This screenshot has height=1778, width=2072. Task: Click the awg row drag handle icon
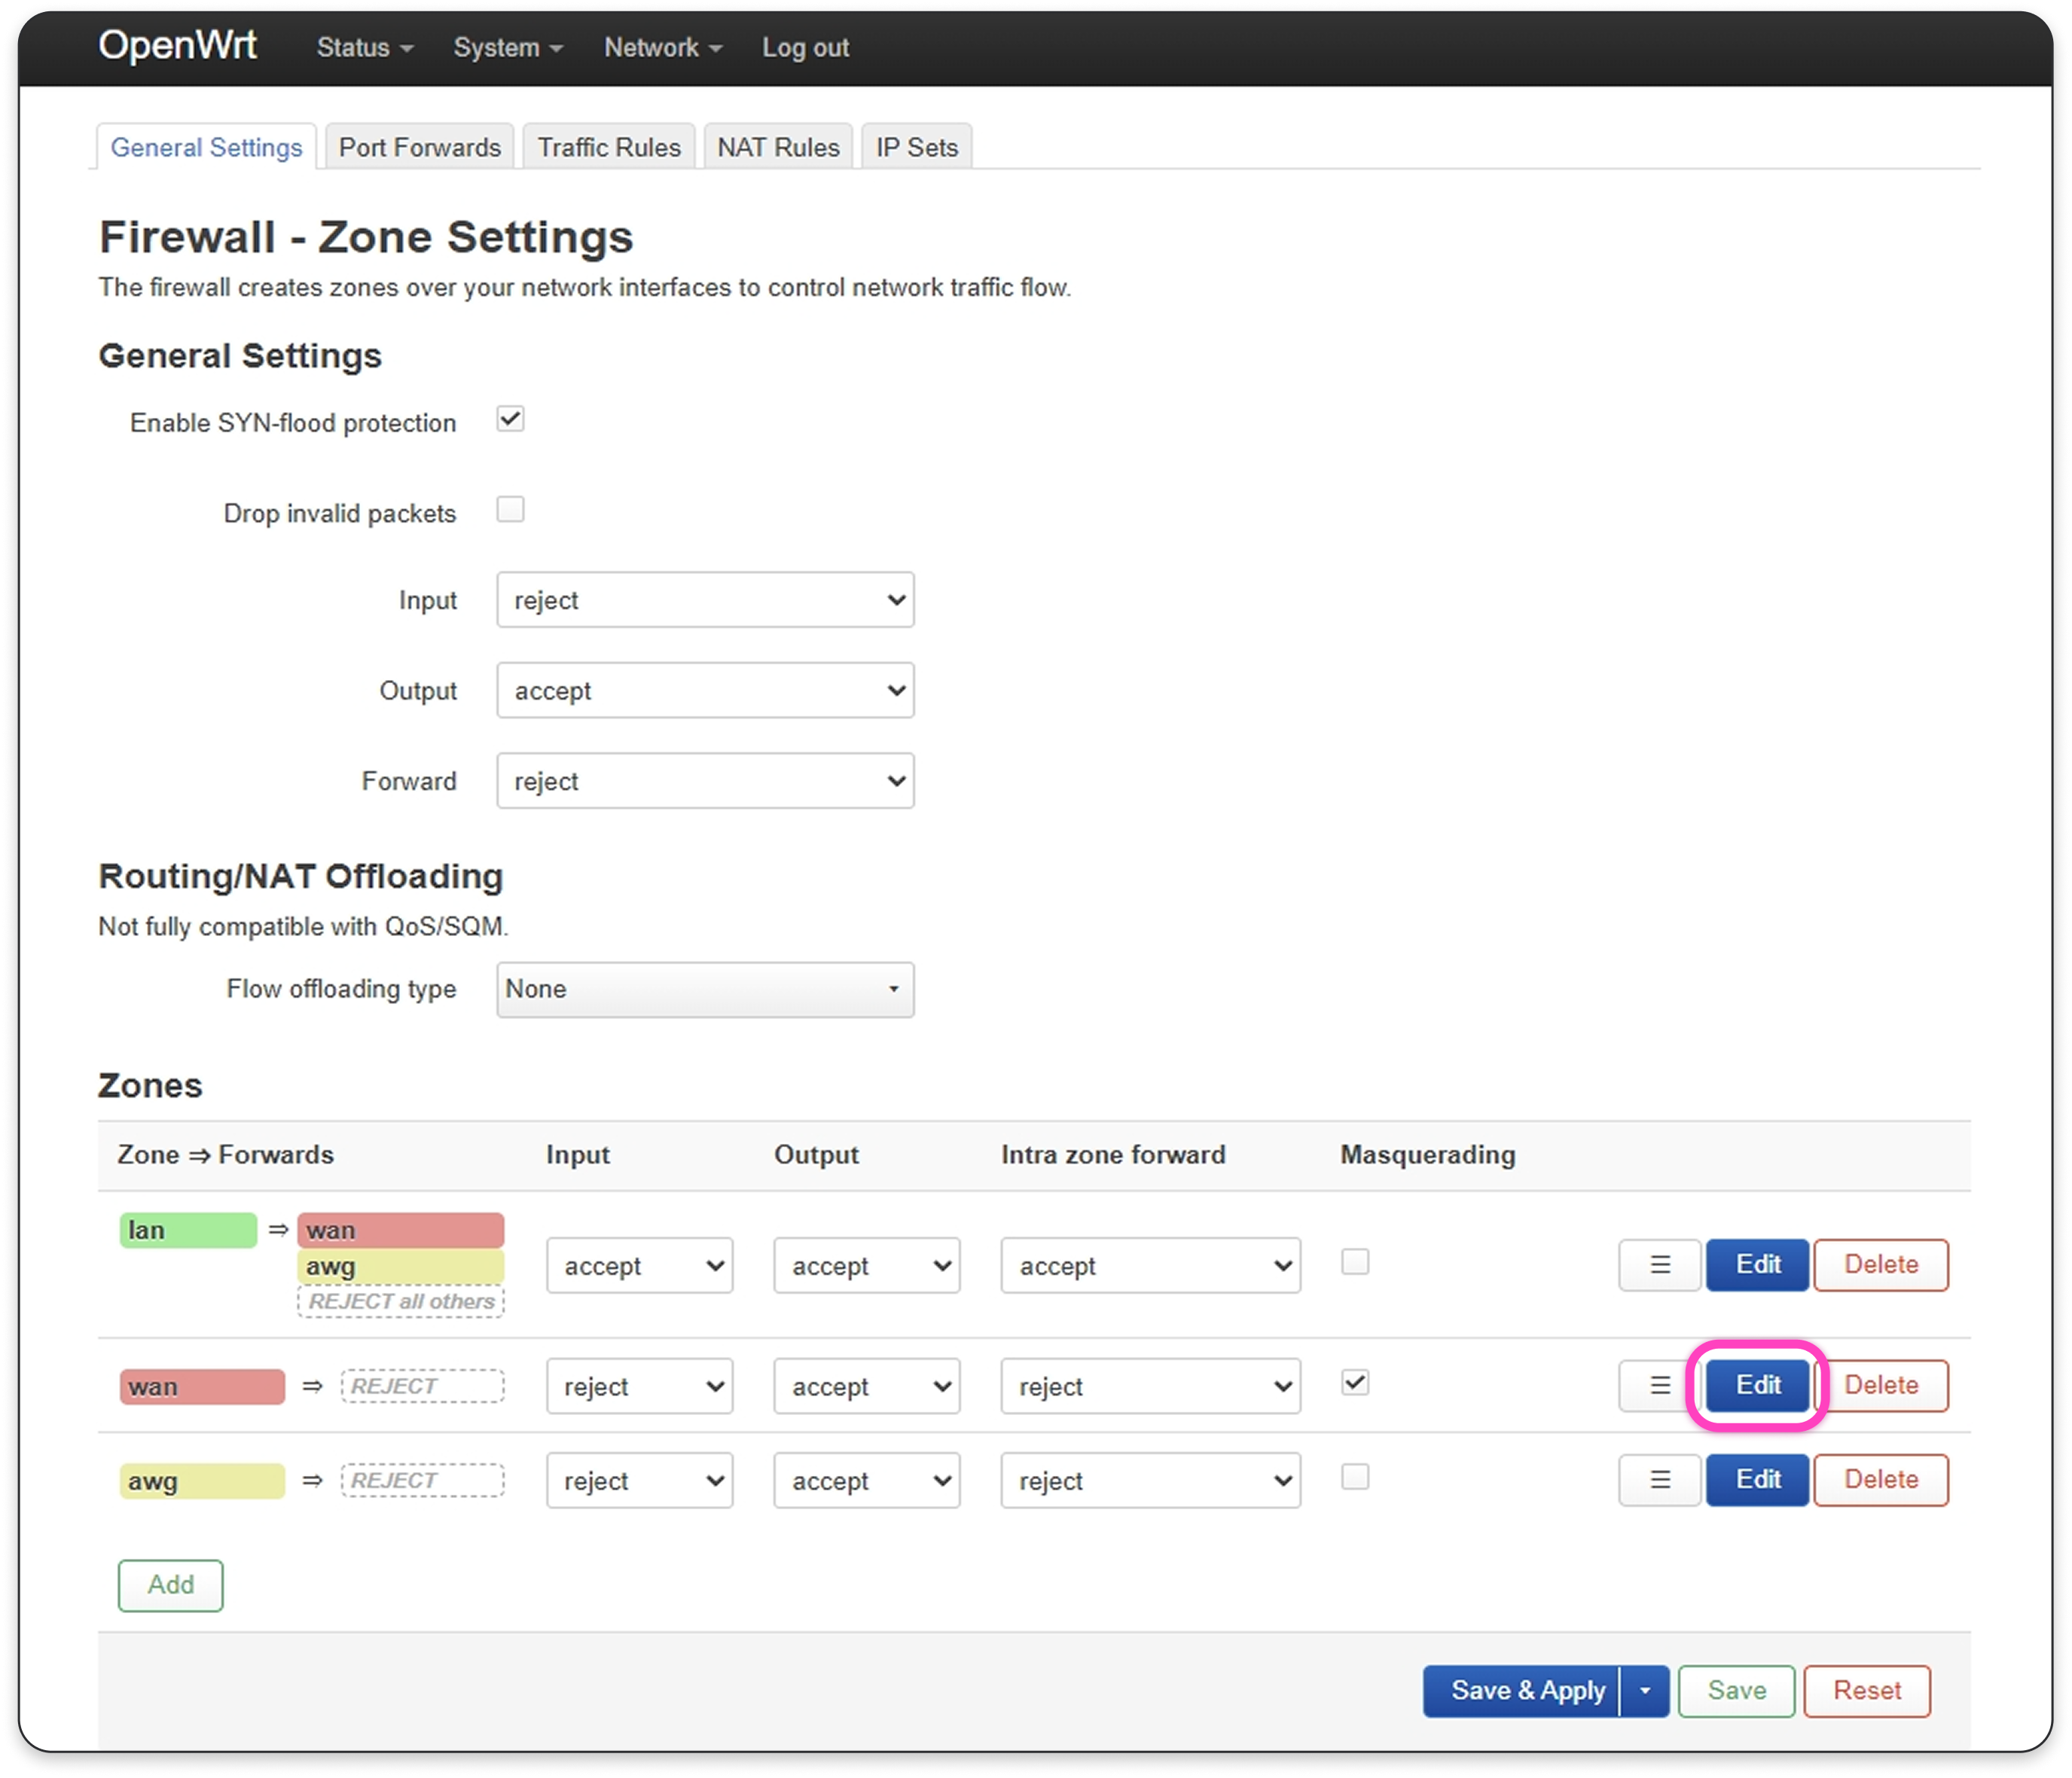[1659, 1480]
